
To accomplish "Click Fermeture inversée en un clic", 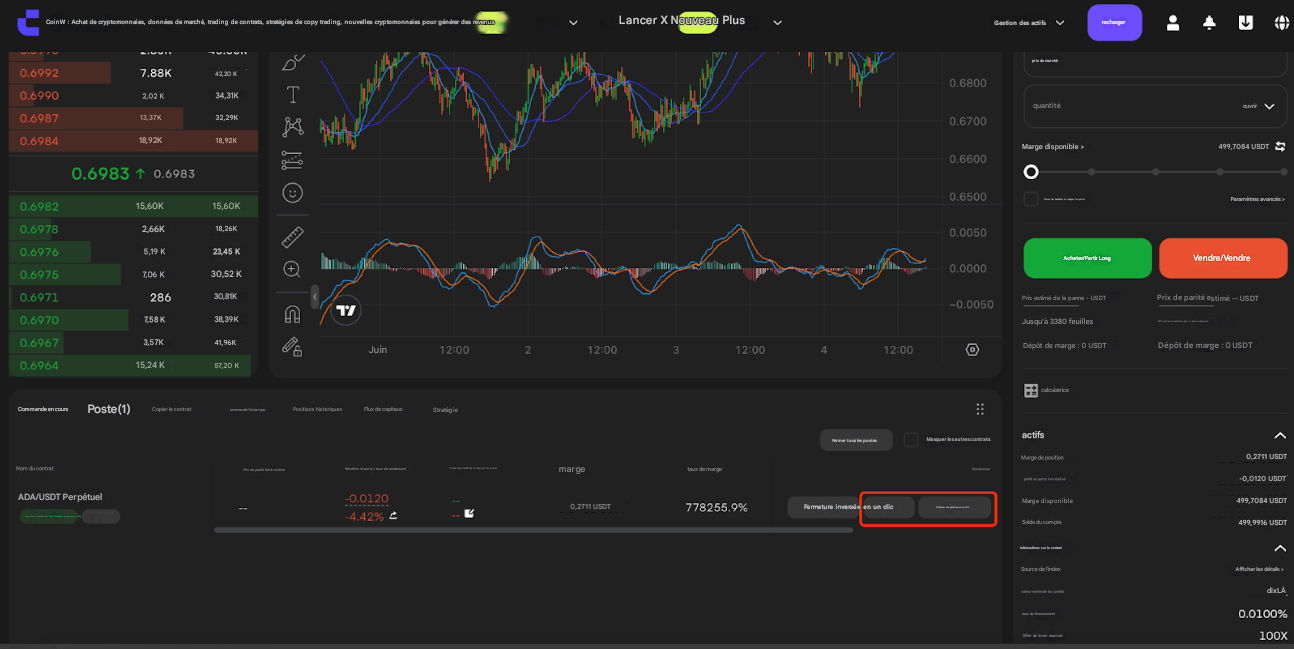I will (x=849, y=507).
